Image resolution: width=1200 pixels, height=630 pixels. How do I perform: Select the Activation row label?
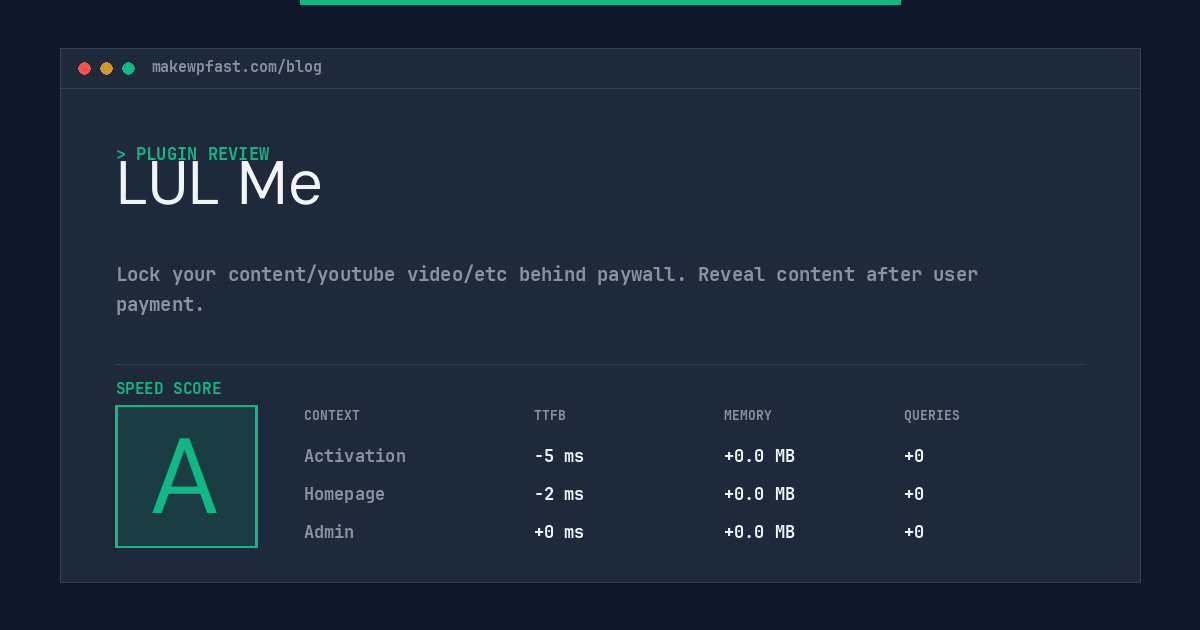coord(355,456)
